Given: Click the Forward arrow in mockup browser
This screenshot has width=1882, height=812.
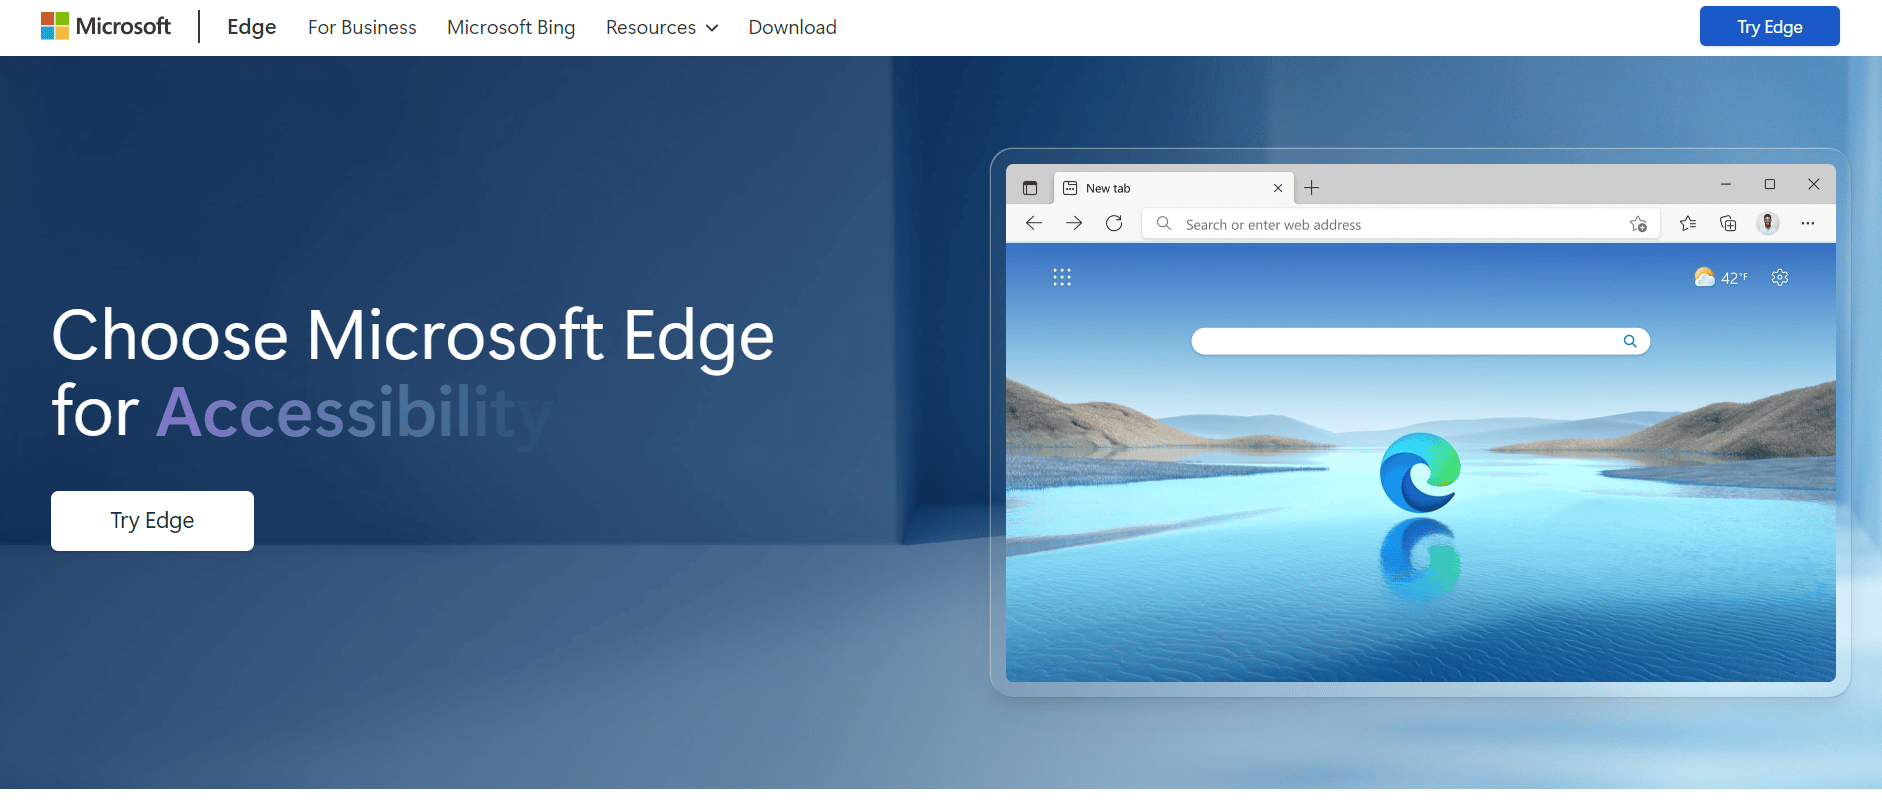Looking at the screenshot, I should pyautogui.click(x=1074, y=223).
